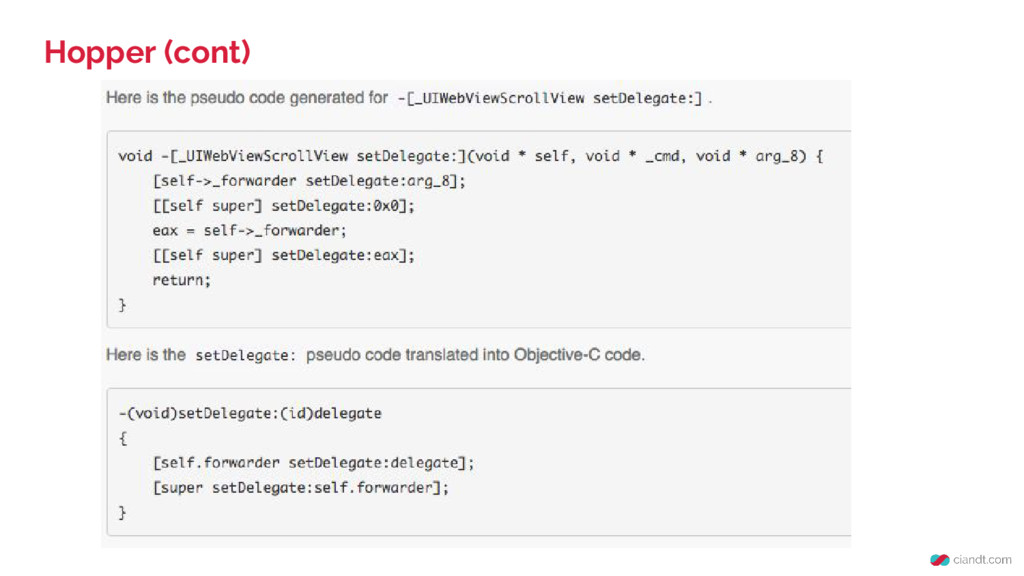The height and width of the screenshot is (576, 1024).
Task: Click the -(void)setDelegate:(id)delegate line
Action: [250, 413]
